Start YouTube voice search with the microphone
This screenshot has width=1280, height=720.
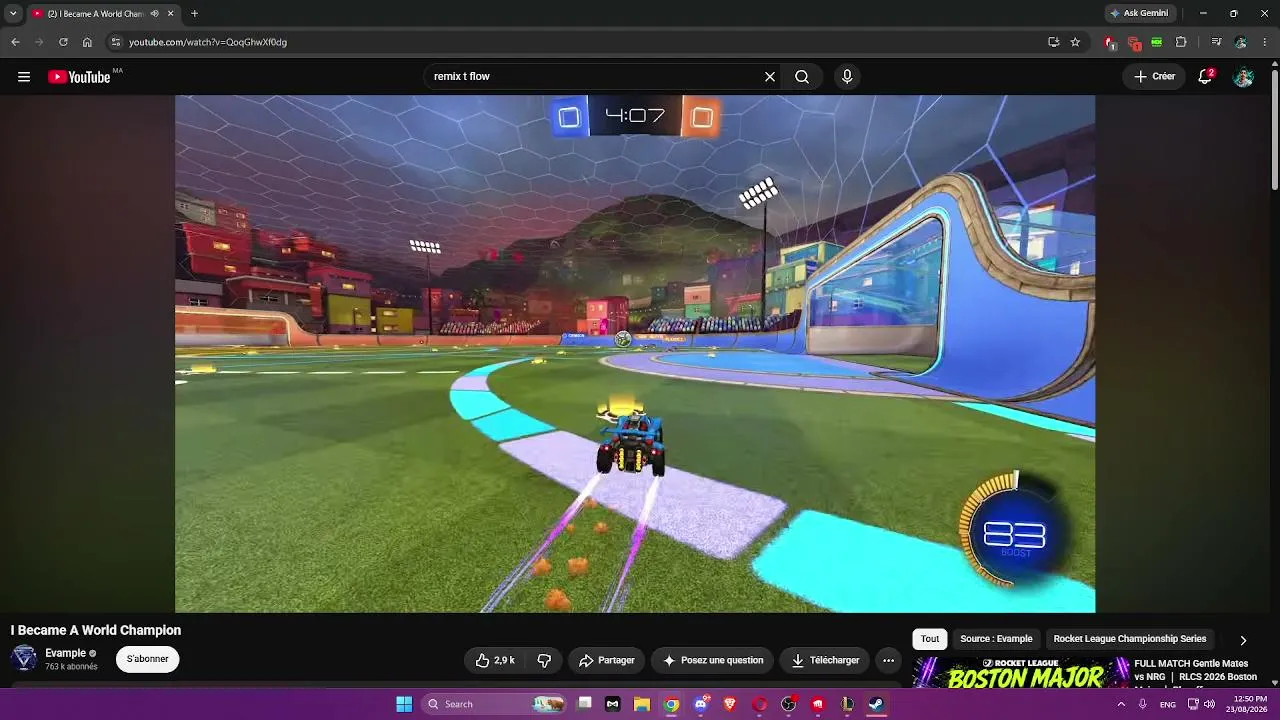(x=847, y=77)
